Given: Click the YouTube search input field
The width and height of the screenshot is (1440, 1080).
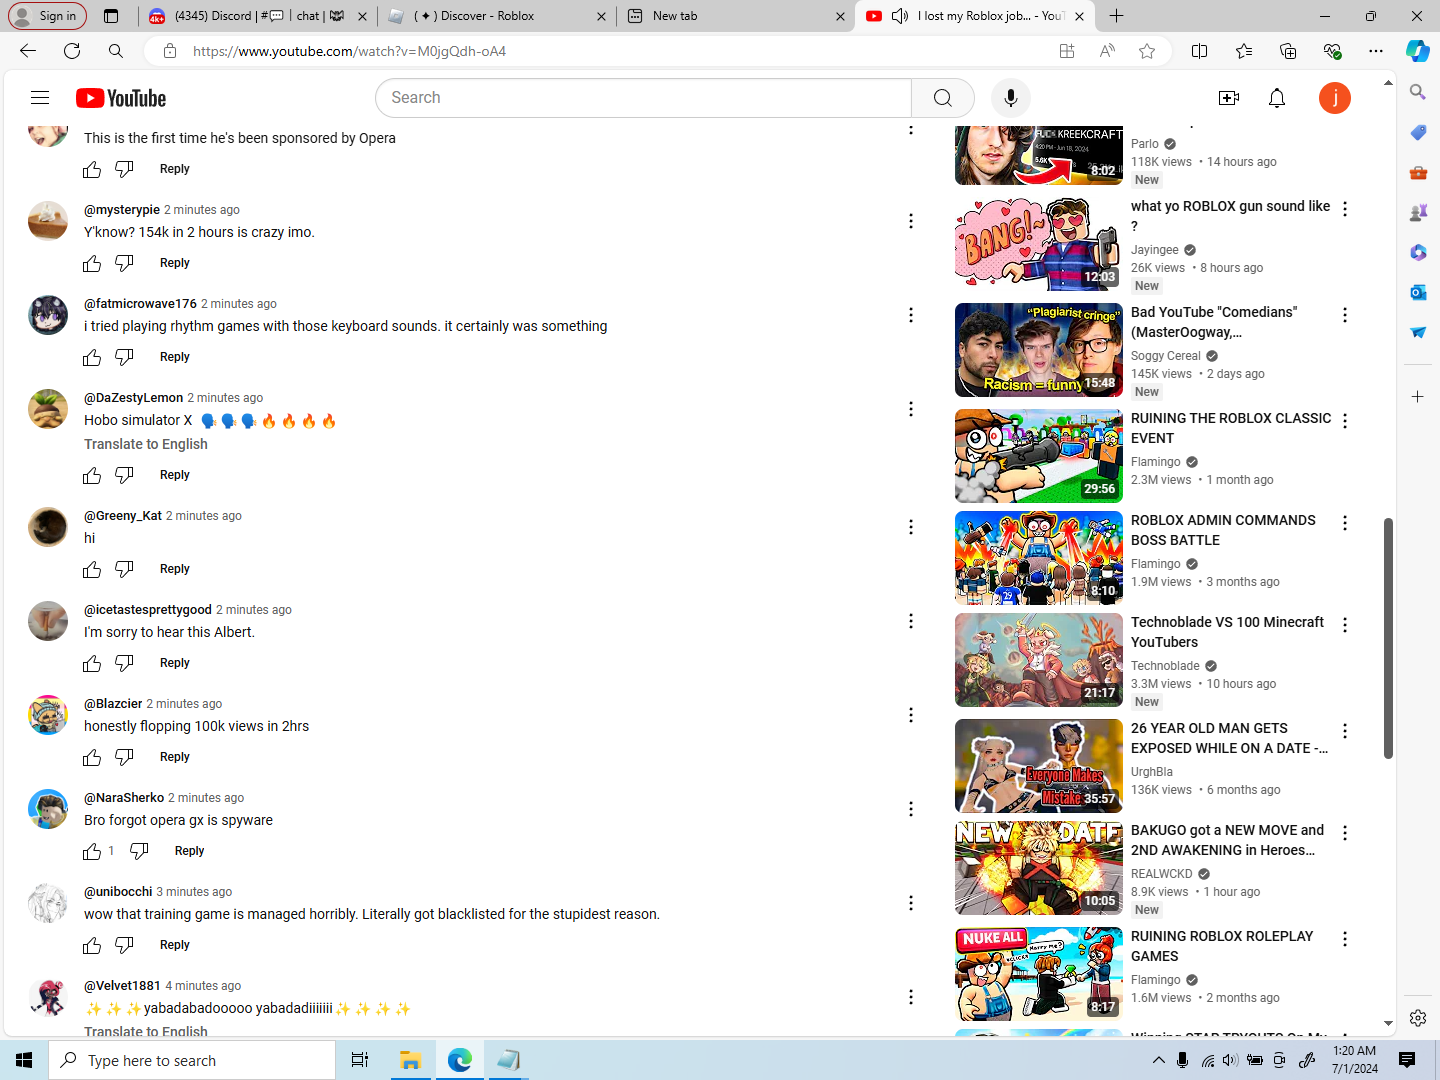Looking at the screenshot, I should (644, 98).
